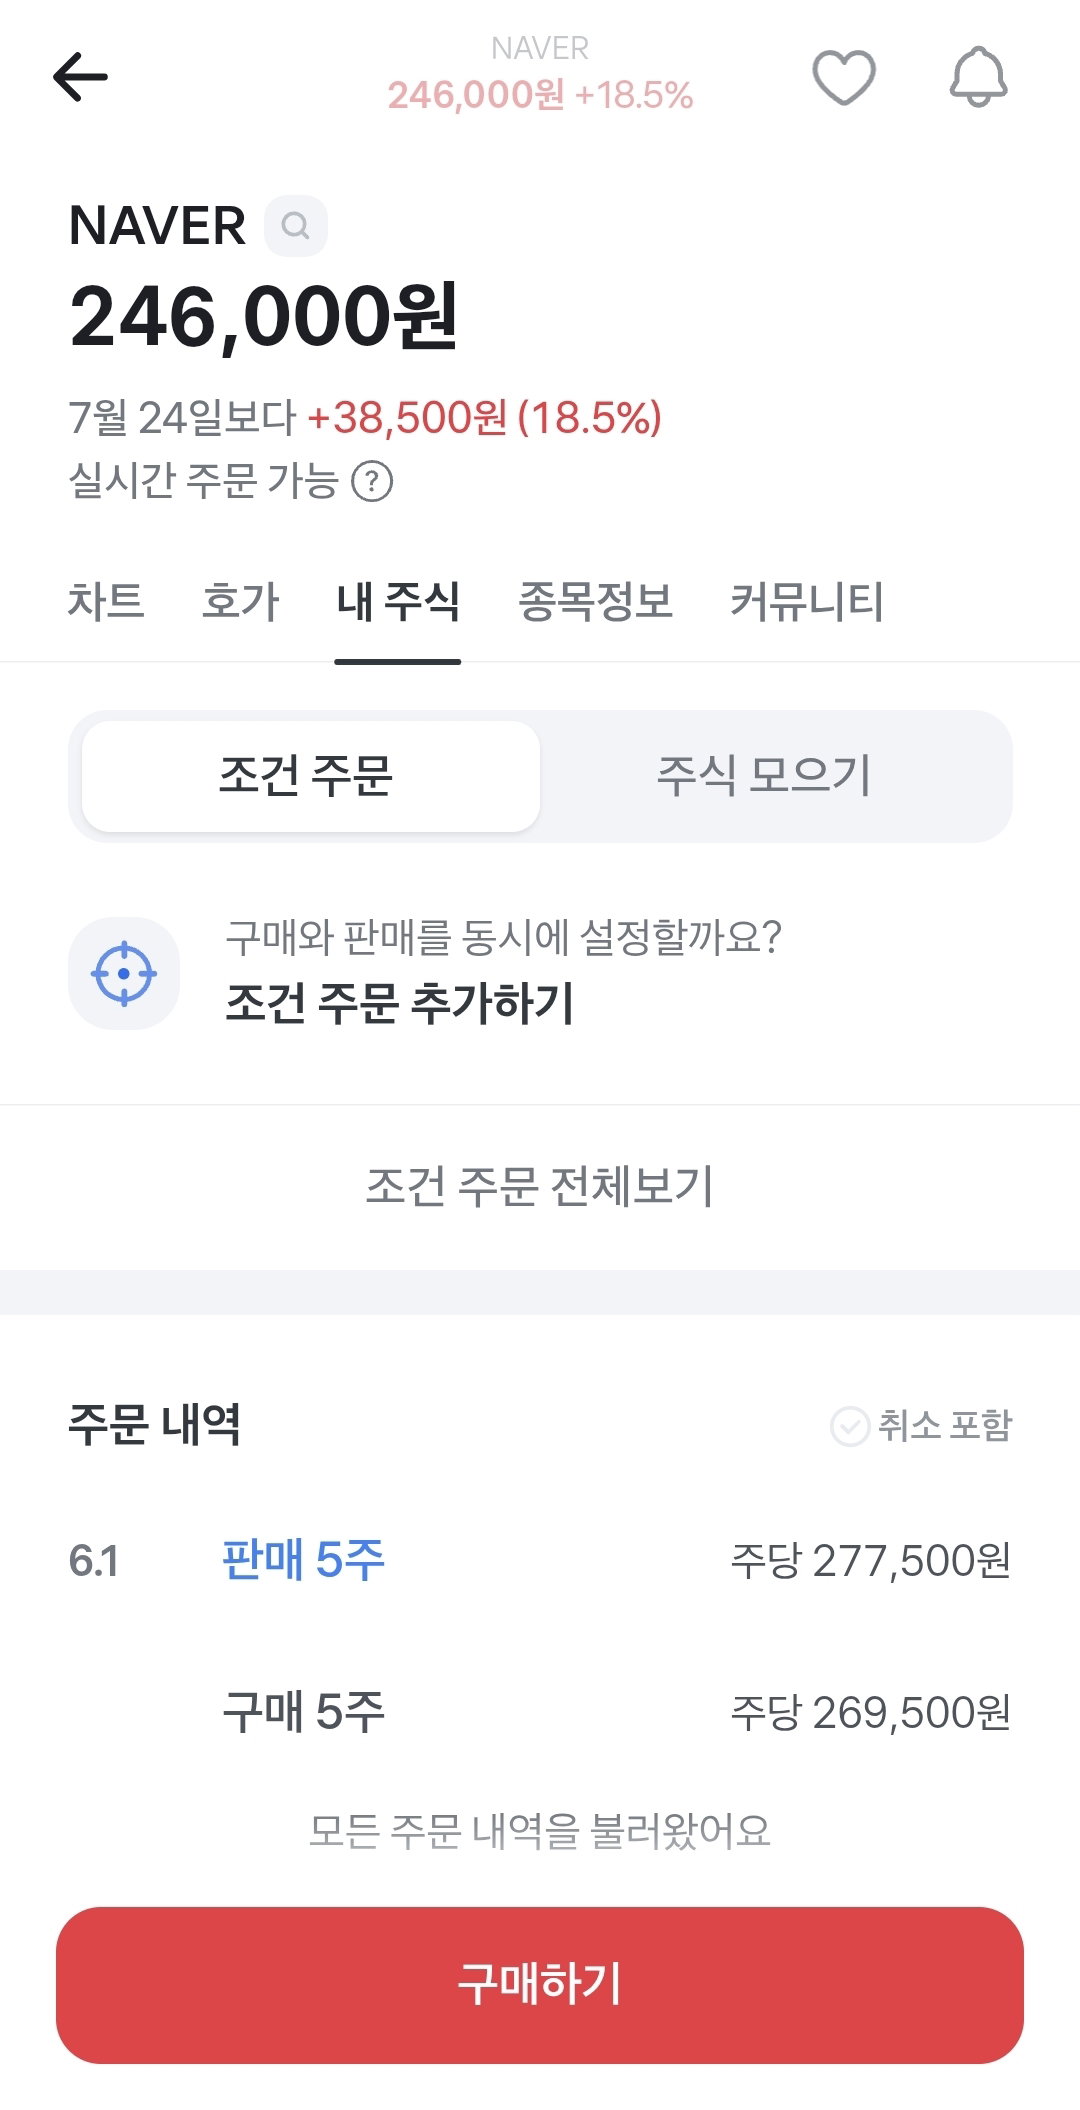Add NAVER to favorites with heart icon
This screenshot has width=1080, height=2110.
[x=844, y=77]
